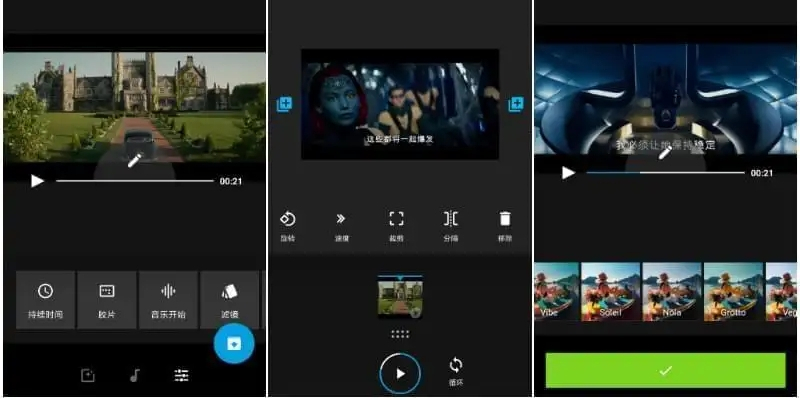Tap the right blue add-clip icon beside preview
Viewport: 800px width, 400px height.
(516, 105)
